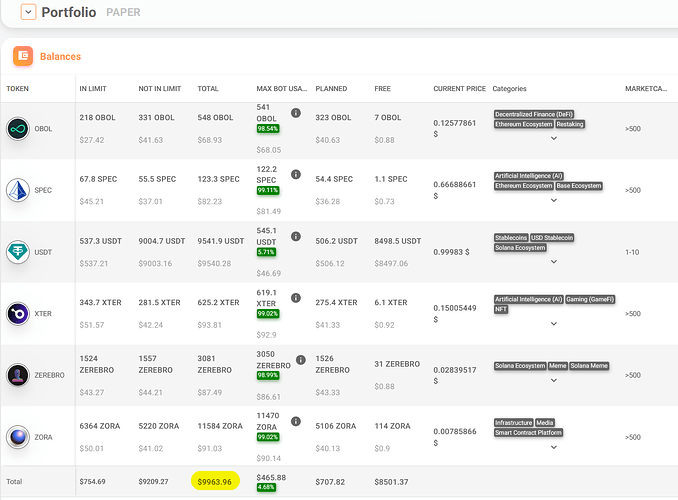Click the Media category tag
678x500 pixels.
(x=545, y=423)
